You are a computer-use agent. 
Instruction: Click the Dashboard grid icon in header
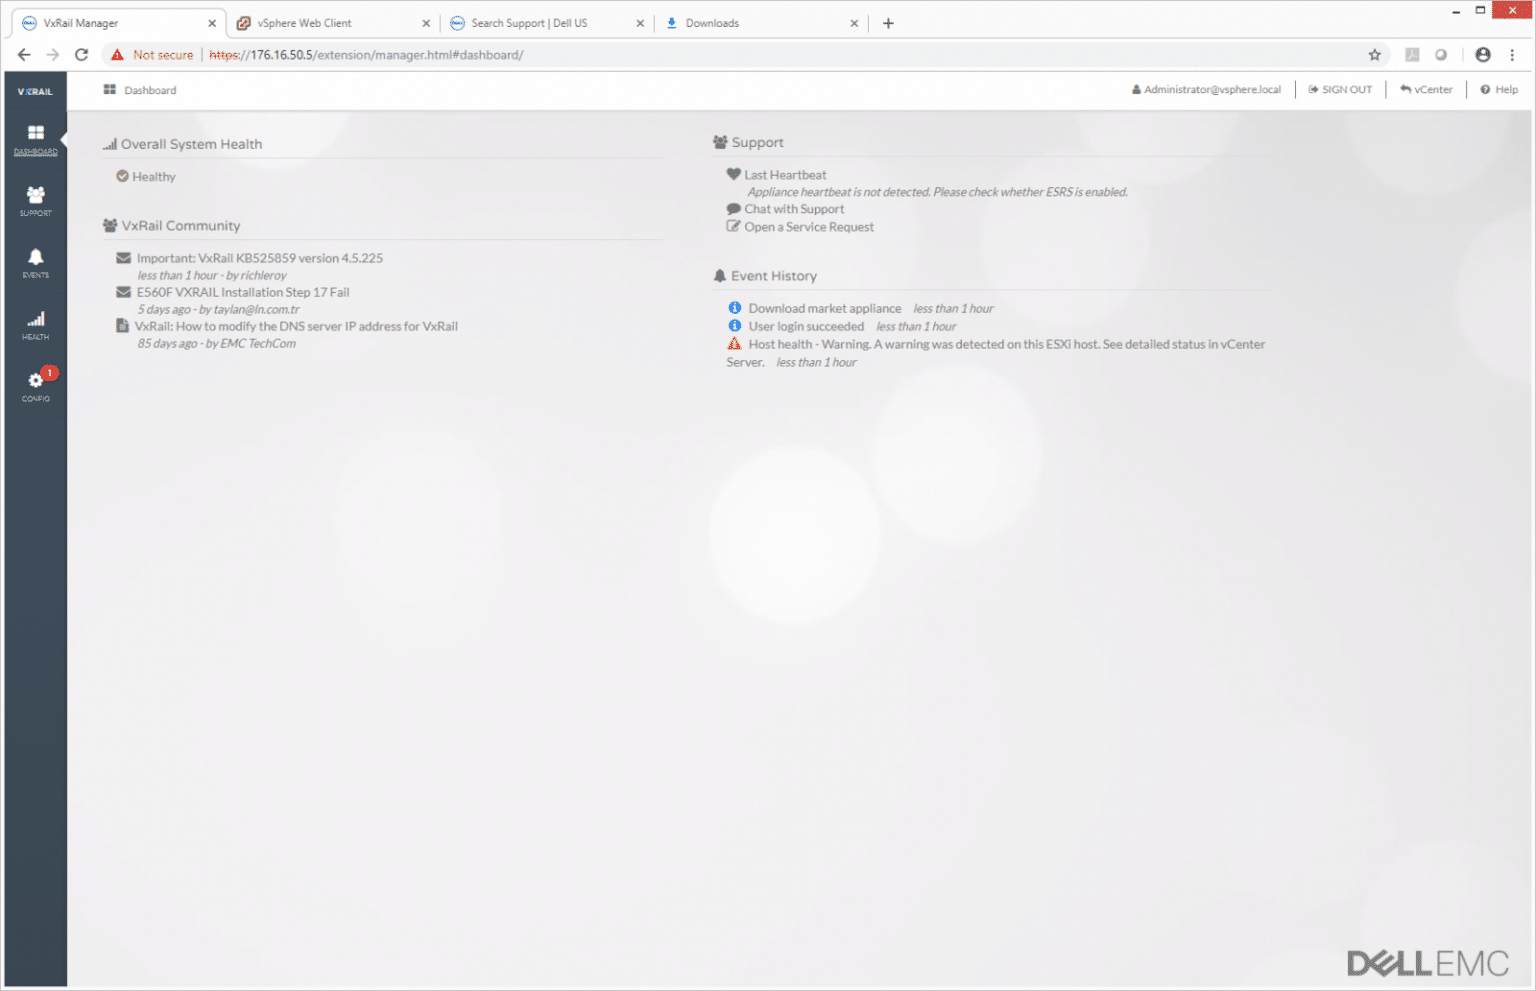(x=110, y=90)
